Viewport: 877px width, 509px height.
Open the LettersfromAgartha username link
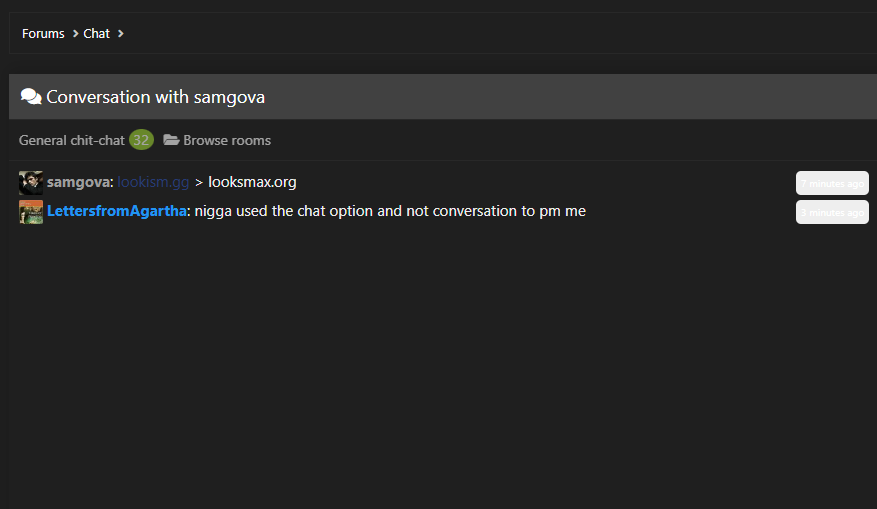tap(116, 211)
